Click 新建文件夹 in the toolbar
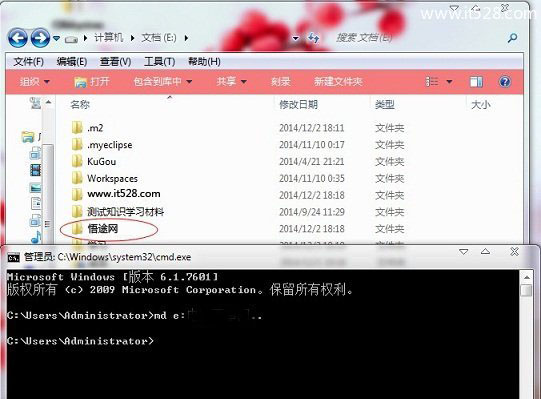This screenshot has width=541, height=399. coord(338,81)
